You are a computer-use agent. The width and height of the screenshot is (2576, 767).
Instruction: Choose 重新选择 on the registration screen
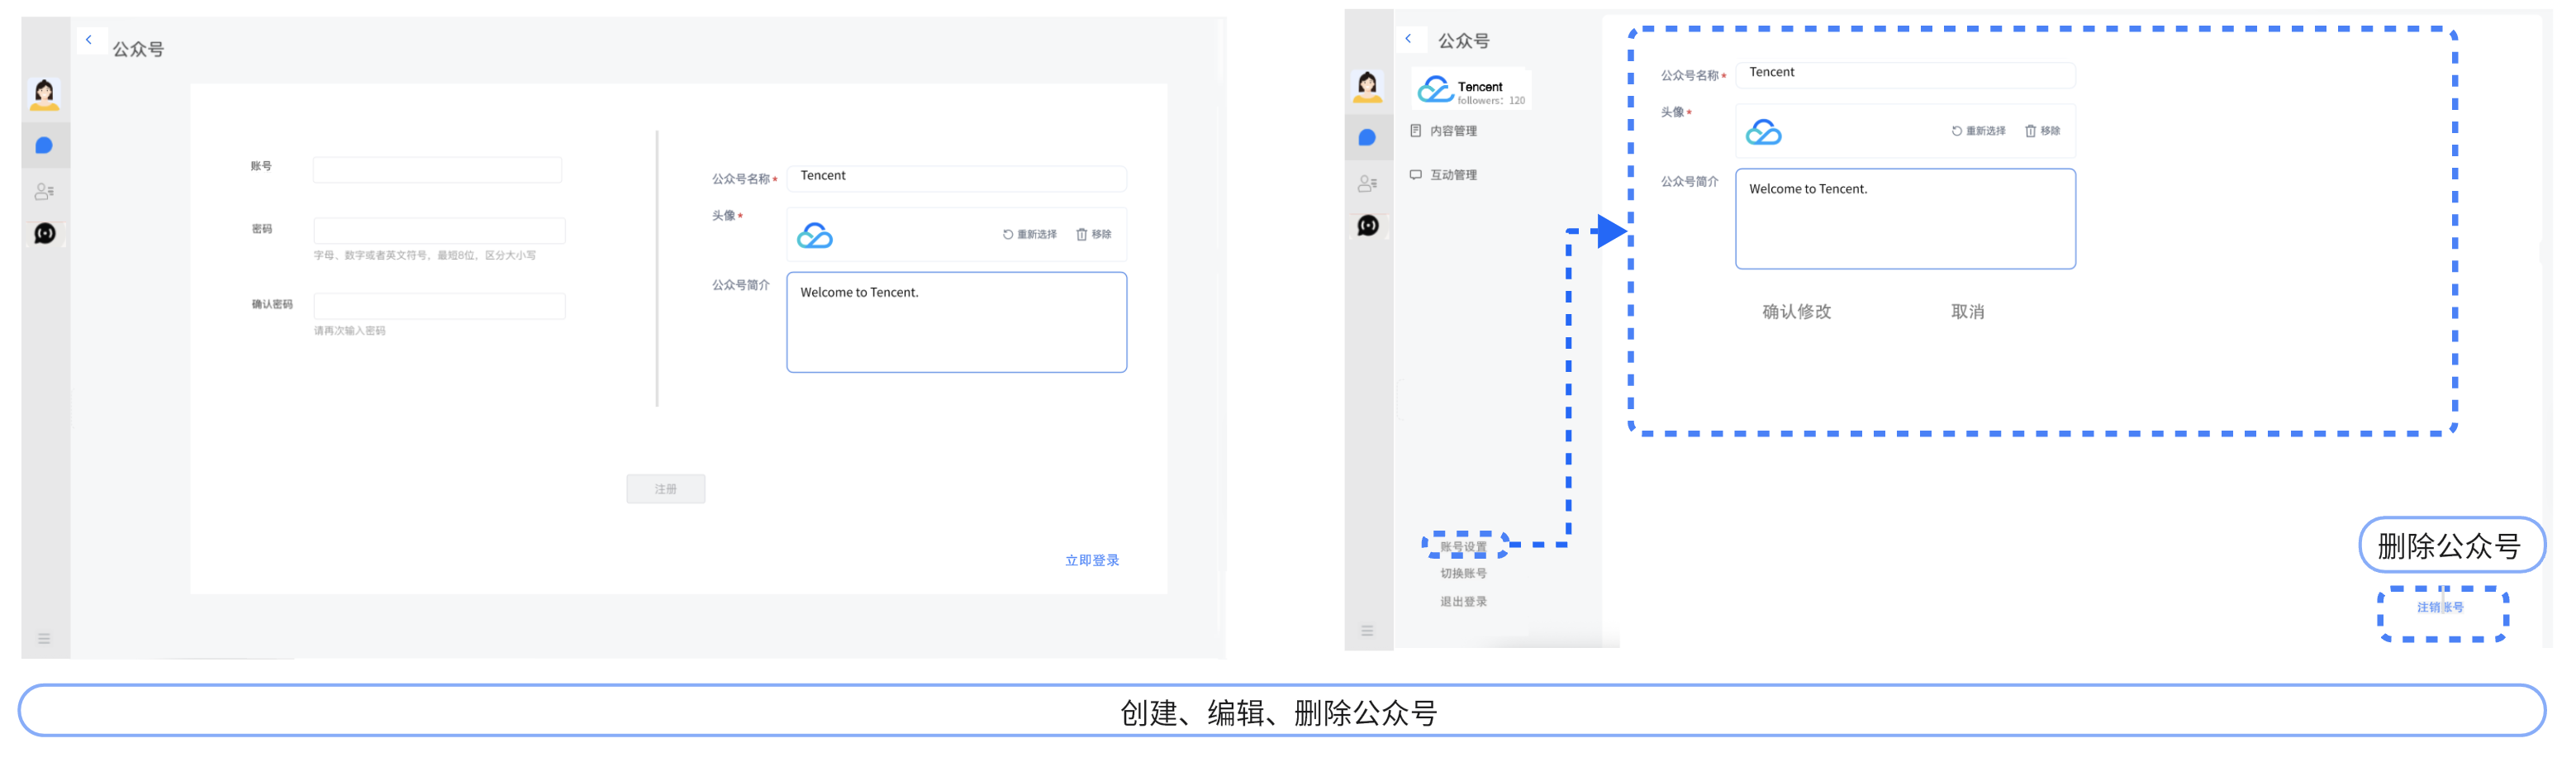[1030, 235]
